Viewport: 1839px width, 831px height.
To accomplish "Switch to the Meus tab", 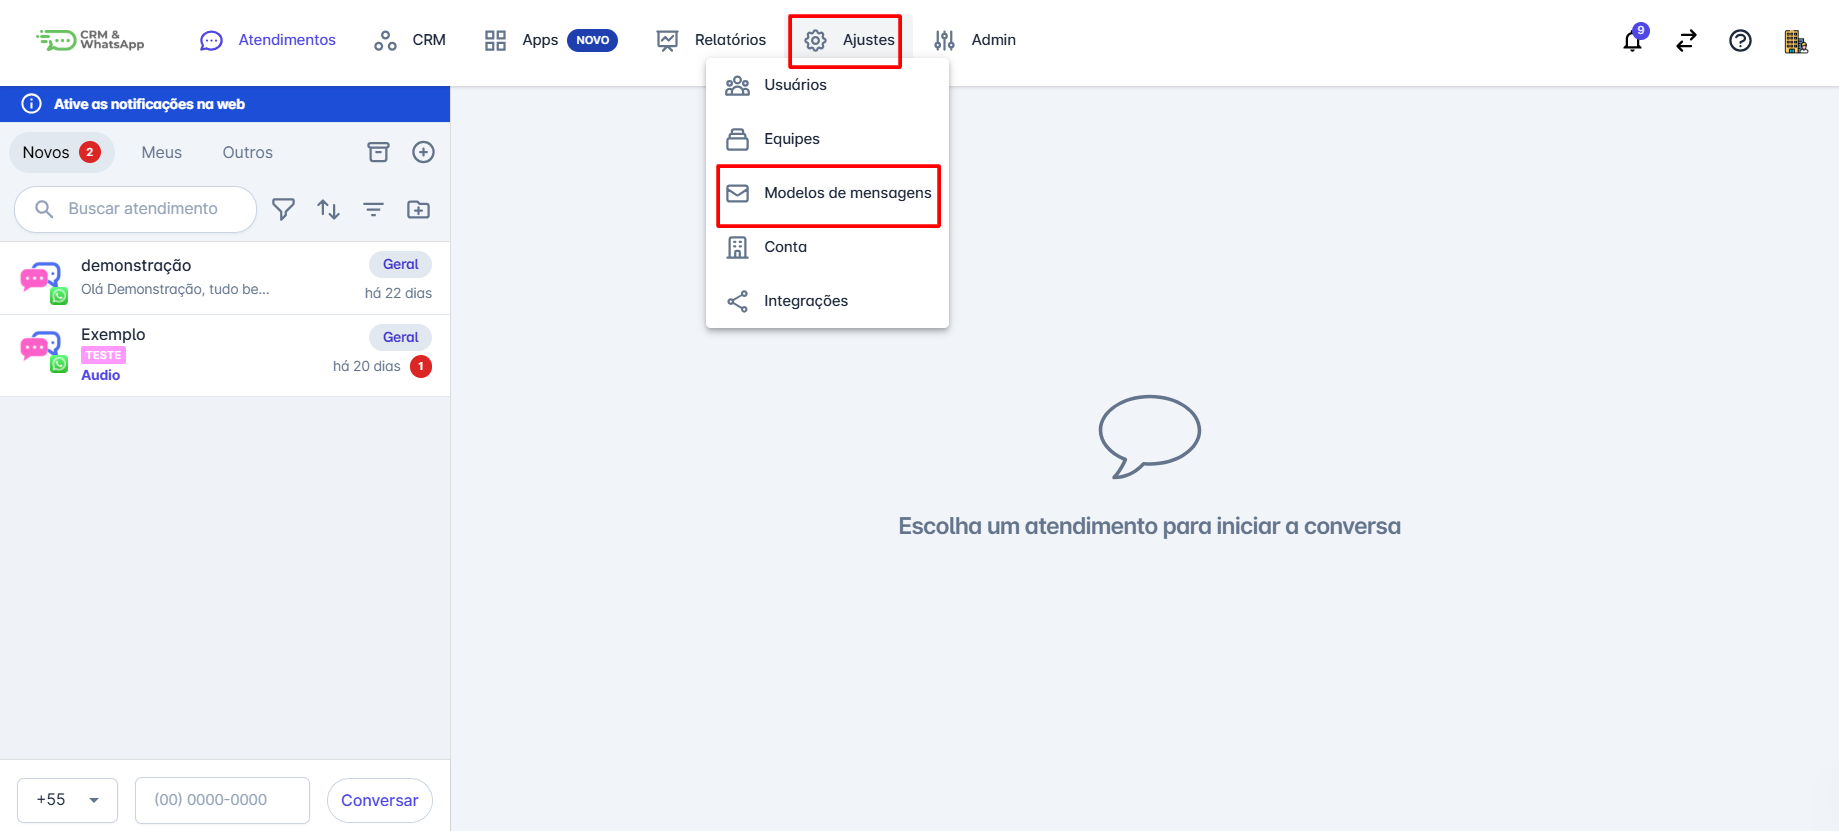I will 161,152.
